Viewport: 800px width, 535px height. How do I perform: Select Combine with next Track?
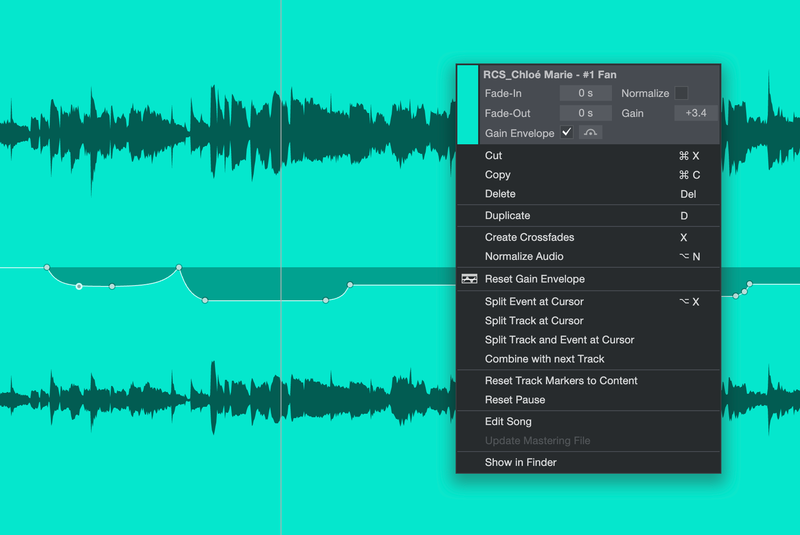(544, 359)
